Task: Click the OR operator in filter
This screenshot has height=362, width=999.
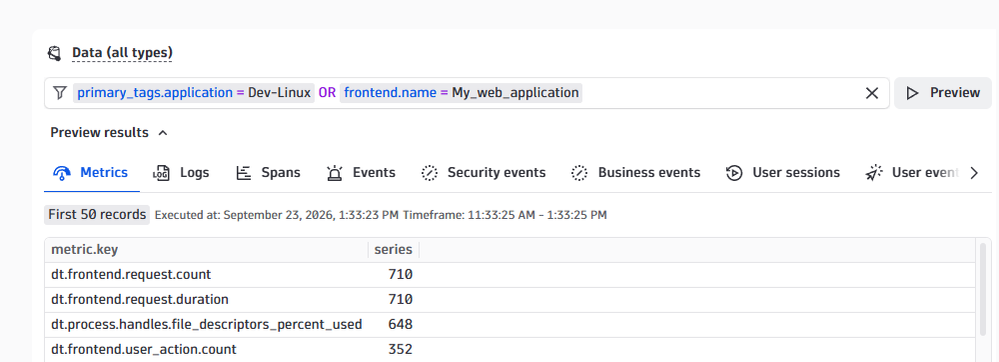Action: pyautogui.click(x=327, y=93)
